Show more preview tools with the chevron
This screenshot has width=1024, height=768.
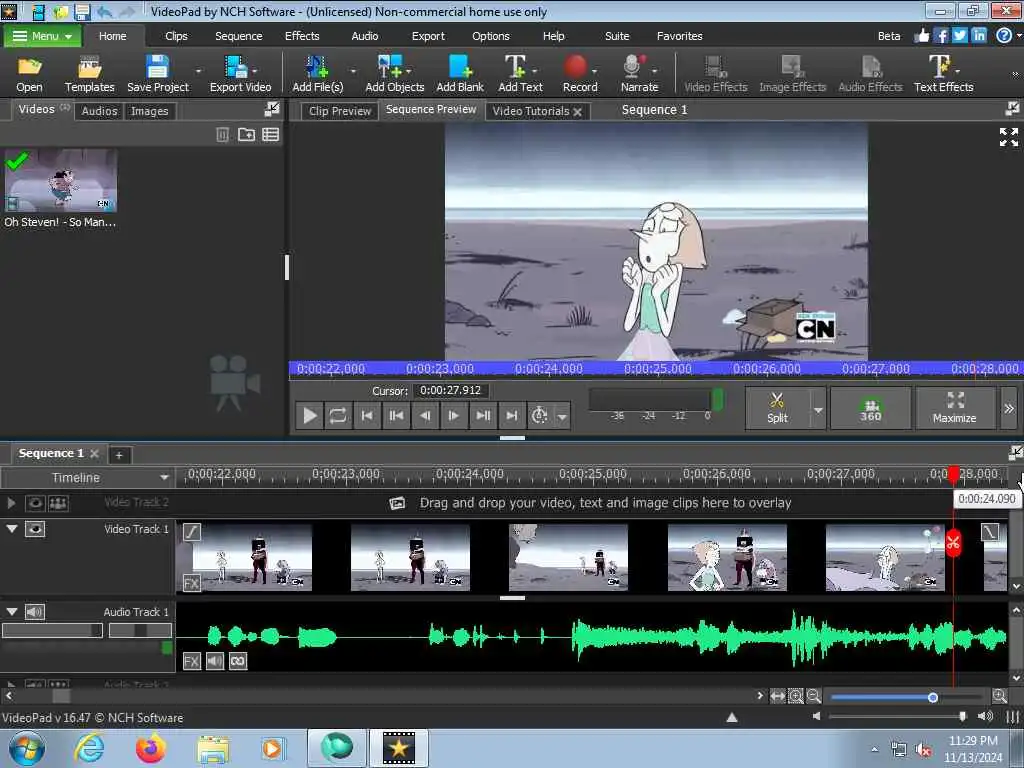(x=1009, y=409)
